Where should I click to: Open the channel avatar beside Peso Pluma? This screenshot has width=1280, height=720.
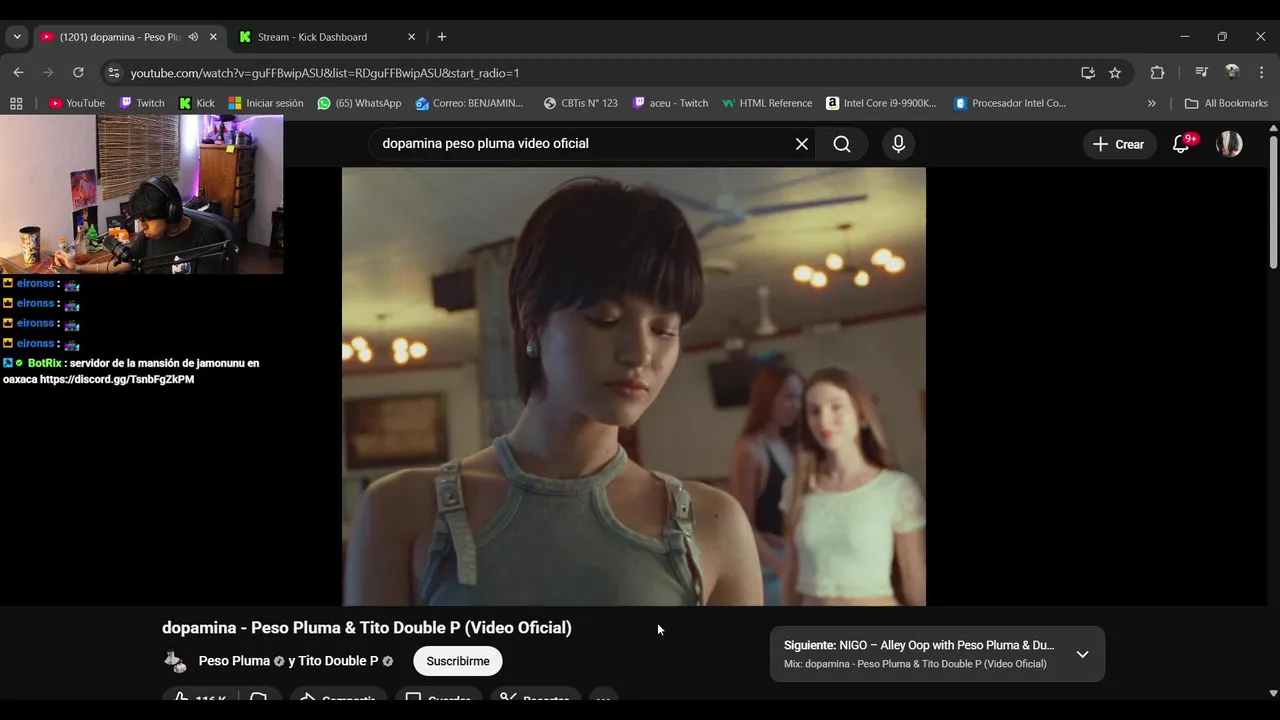[175, 661]
